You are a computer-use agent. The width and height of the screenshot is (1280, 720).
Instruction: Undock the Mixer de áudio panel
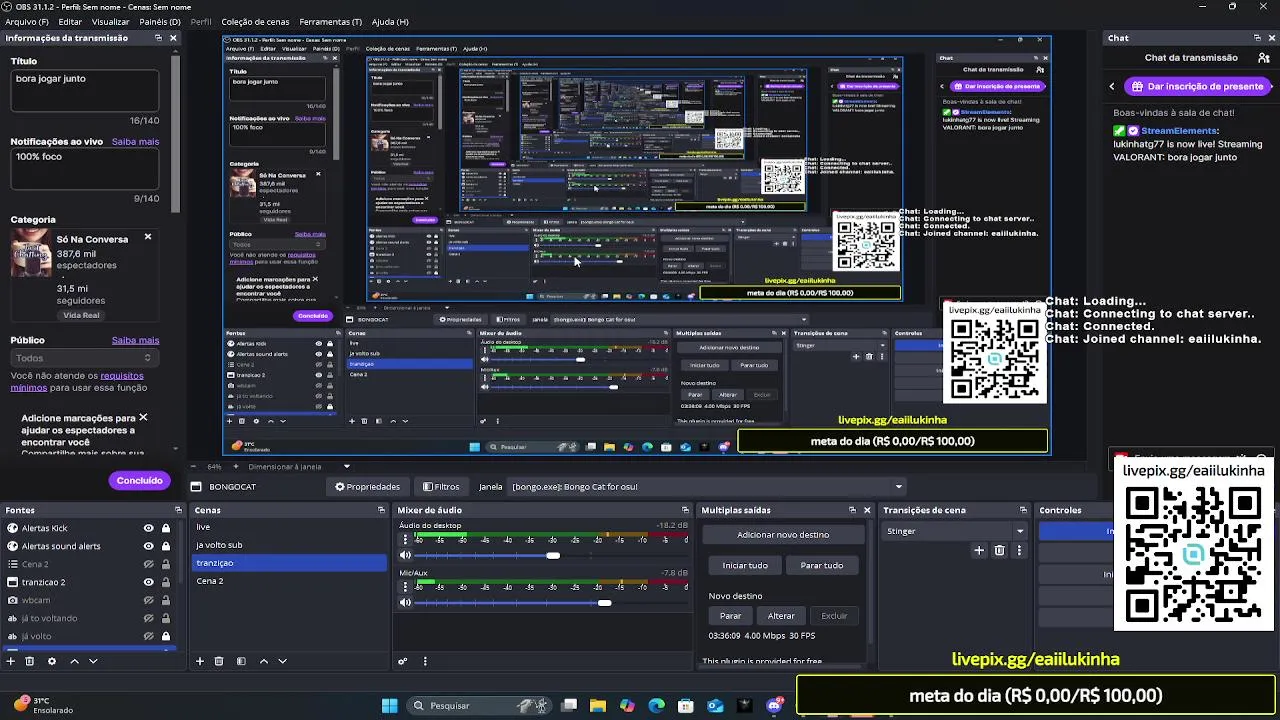pyautogui.click(x=685, y=510)
